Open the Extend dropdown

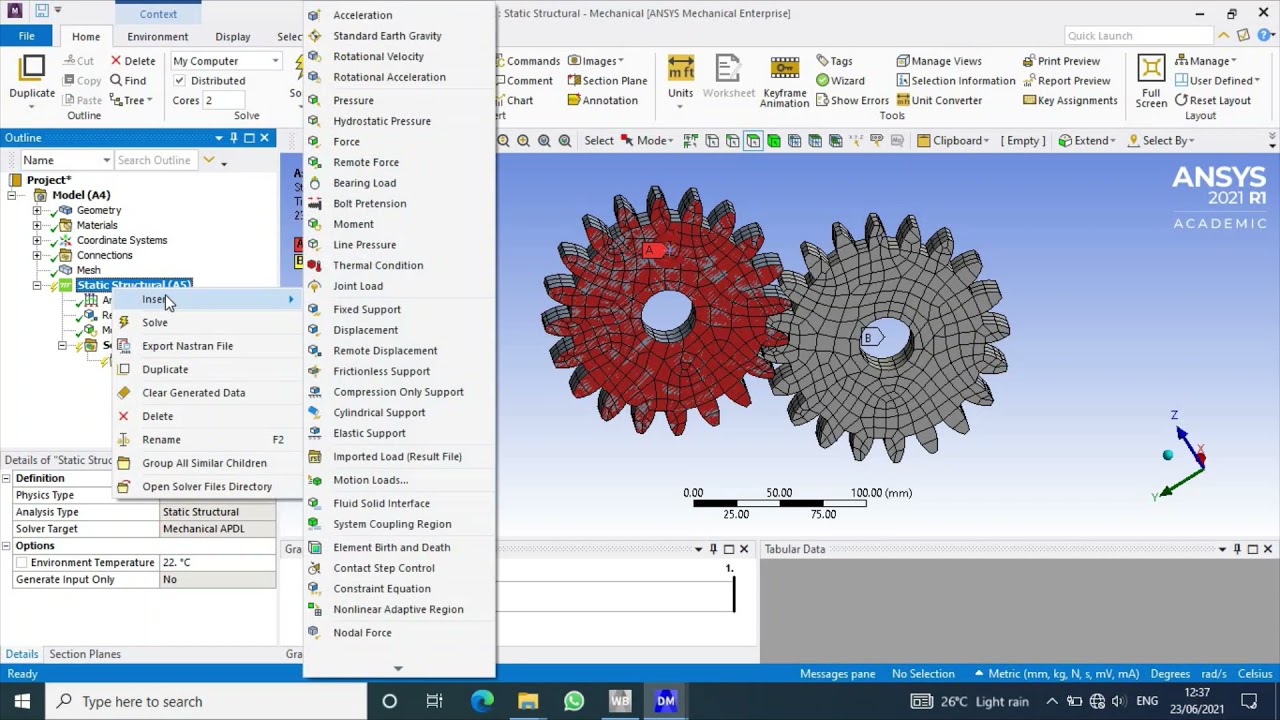pos(1088,141)
